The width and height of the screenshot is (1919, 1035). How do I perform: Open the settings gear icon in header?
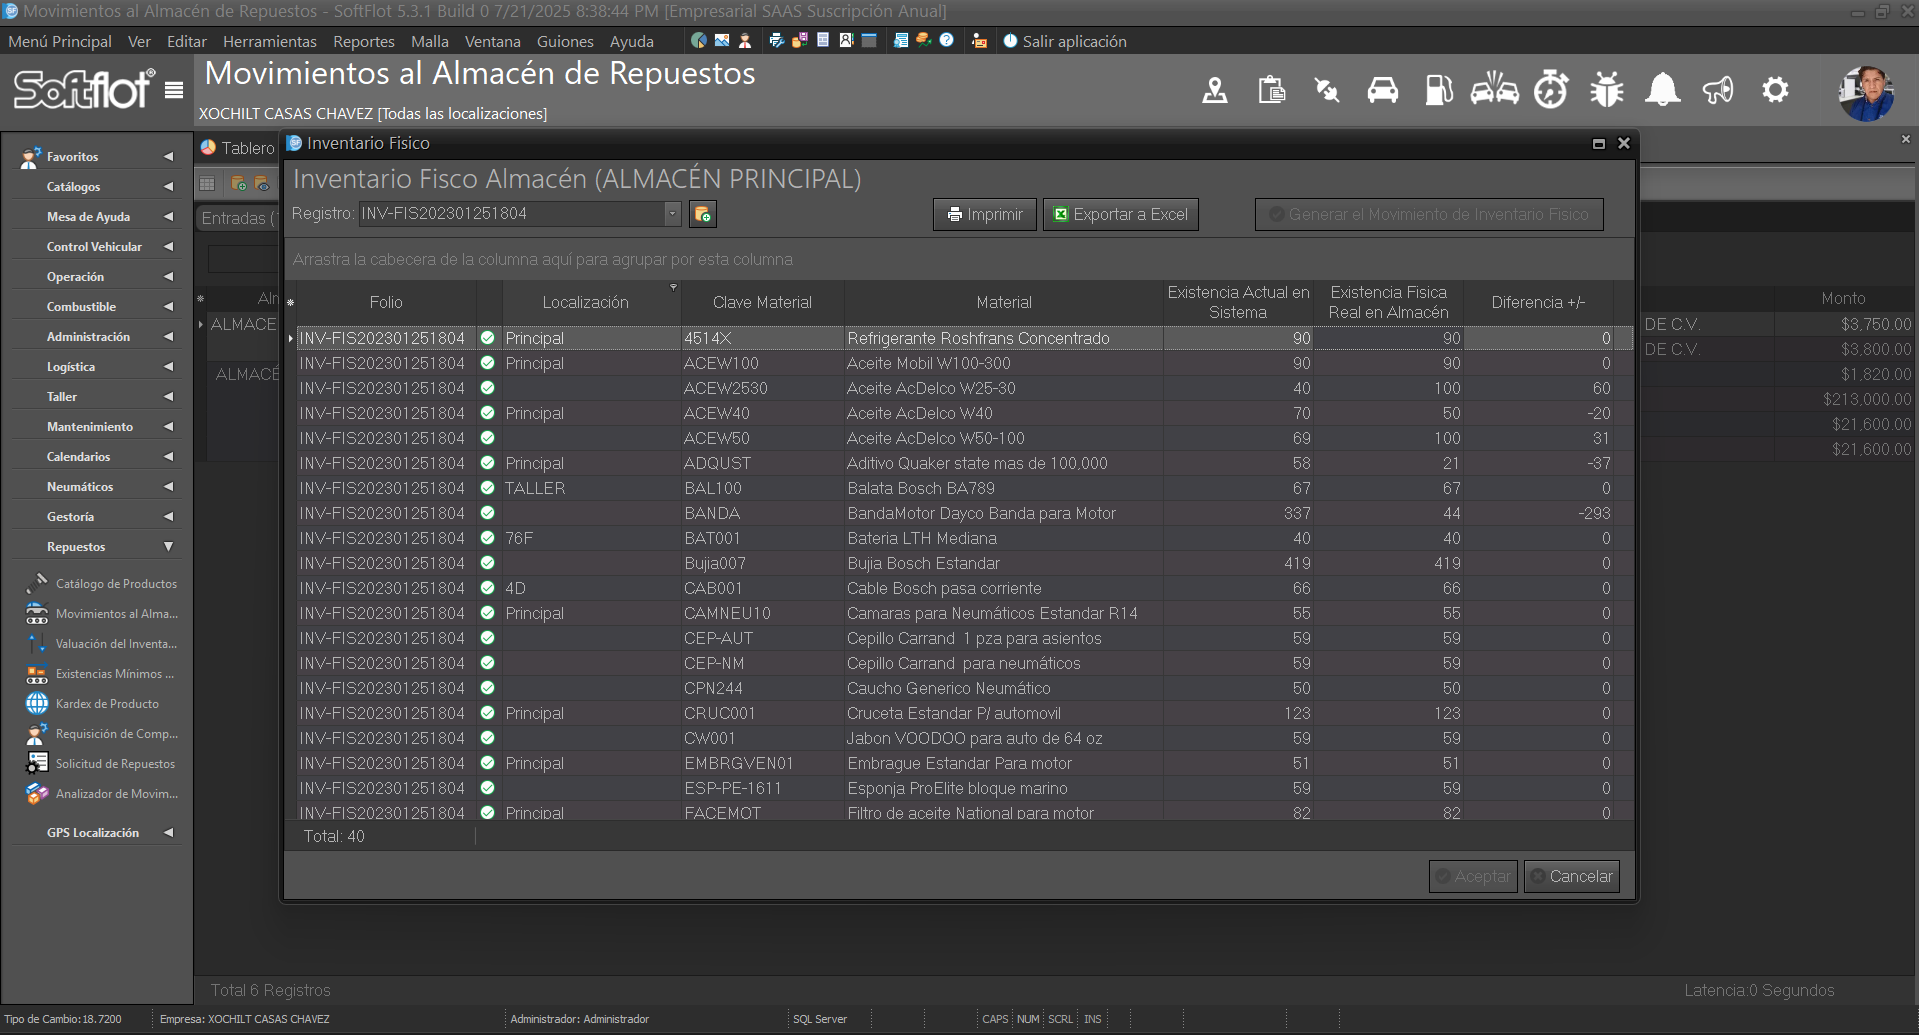click(1775, 91)
